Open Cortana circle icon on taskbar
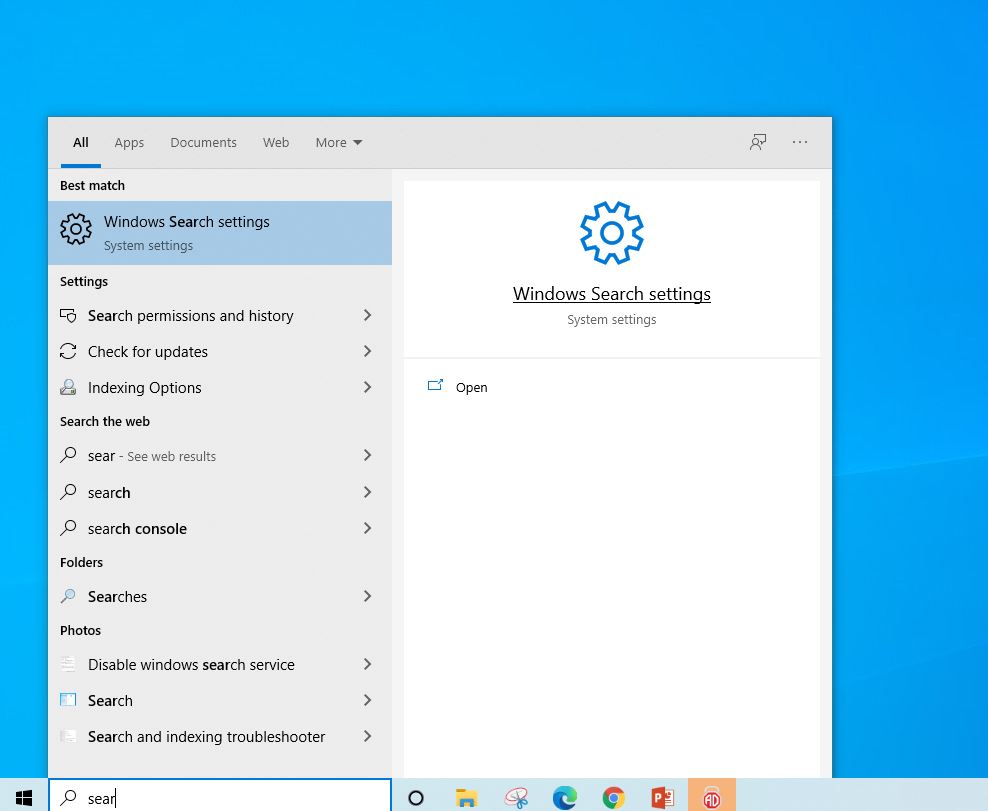 coord(416,798)
